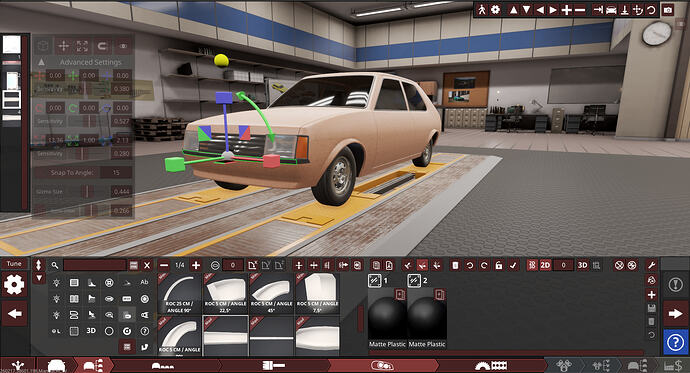Click the confirm checkmark toolbar icon
690x373 pixels.
tap(513, 265)
